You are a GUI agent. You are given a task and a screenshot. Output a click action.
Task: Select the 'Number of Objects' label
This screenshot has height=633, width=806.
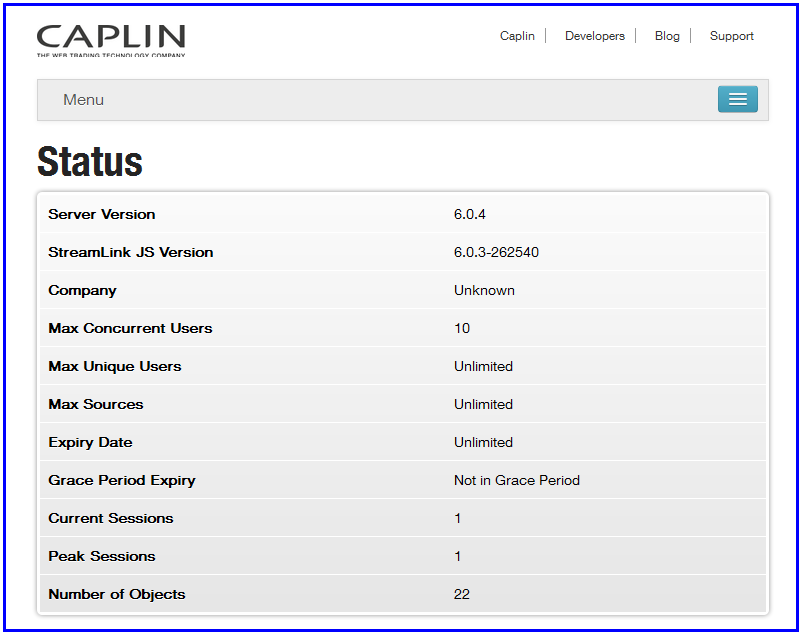pos(117,595)
